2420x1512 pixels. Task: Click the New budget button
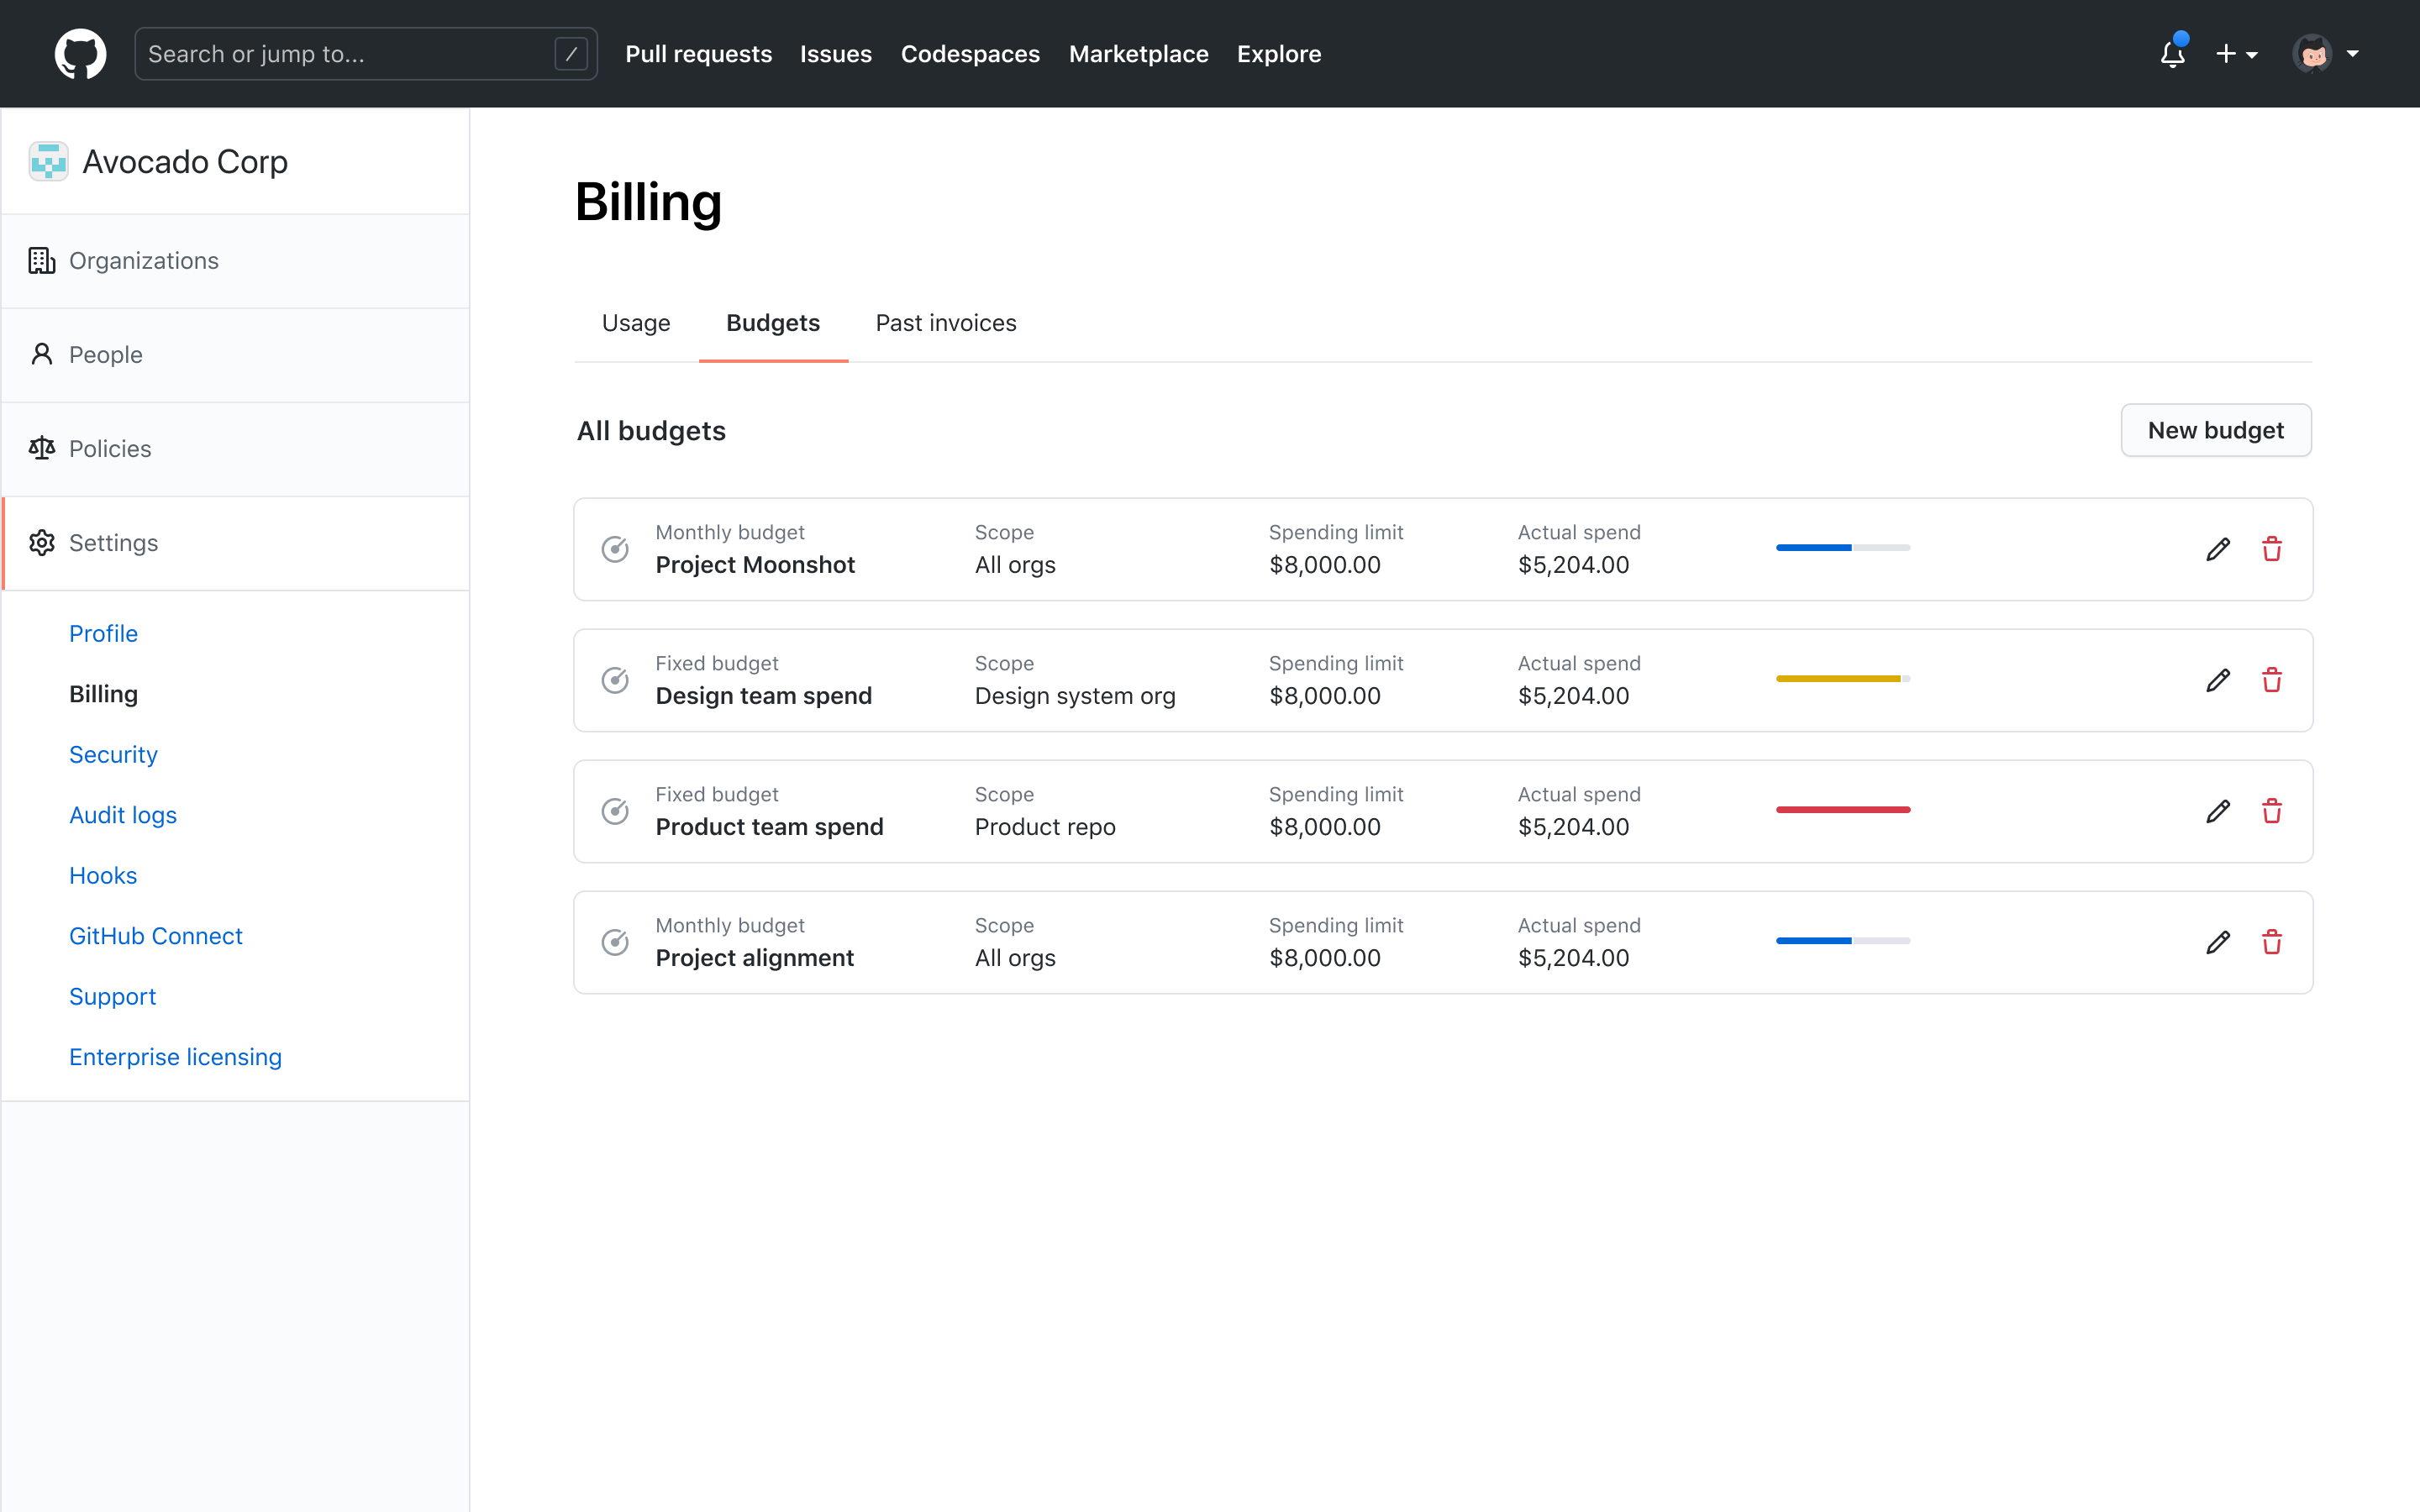(2216, 430)
